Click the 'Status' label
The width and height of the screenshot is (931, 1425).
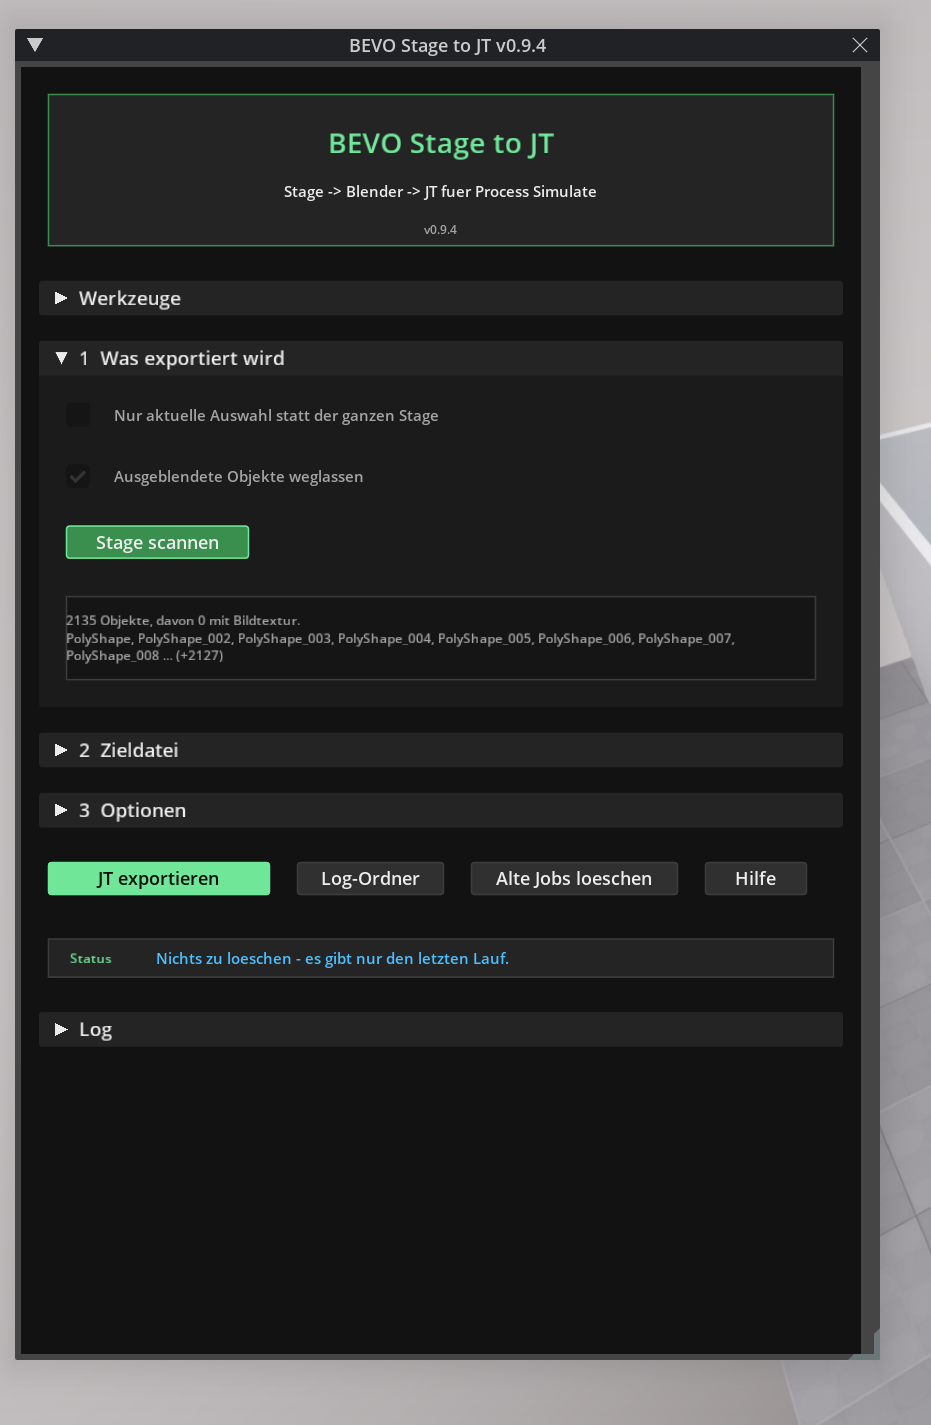click(91, 958)
